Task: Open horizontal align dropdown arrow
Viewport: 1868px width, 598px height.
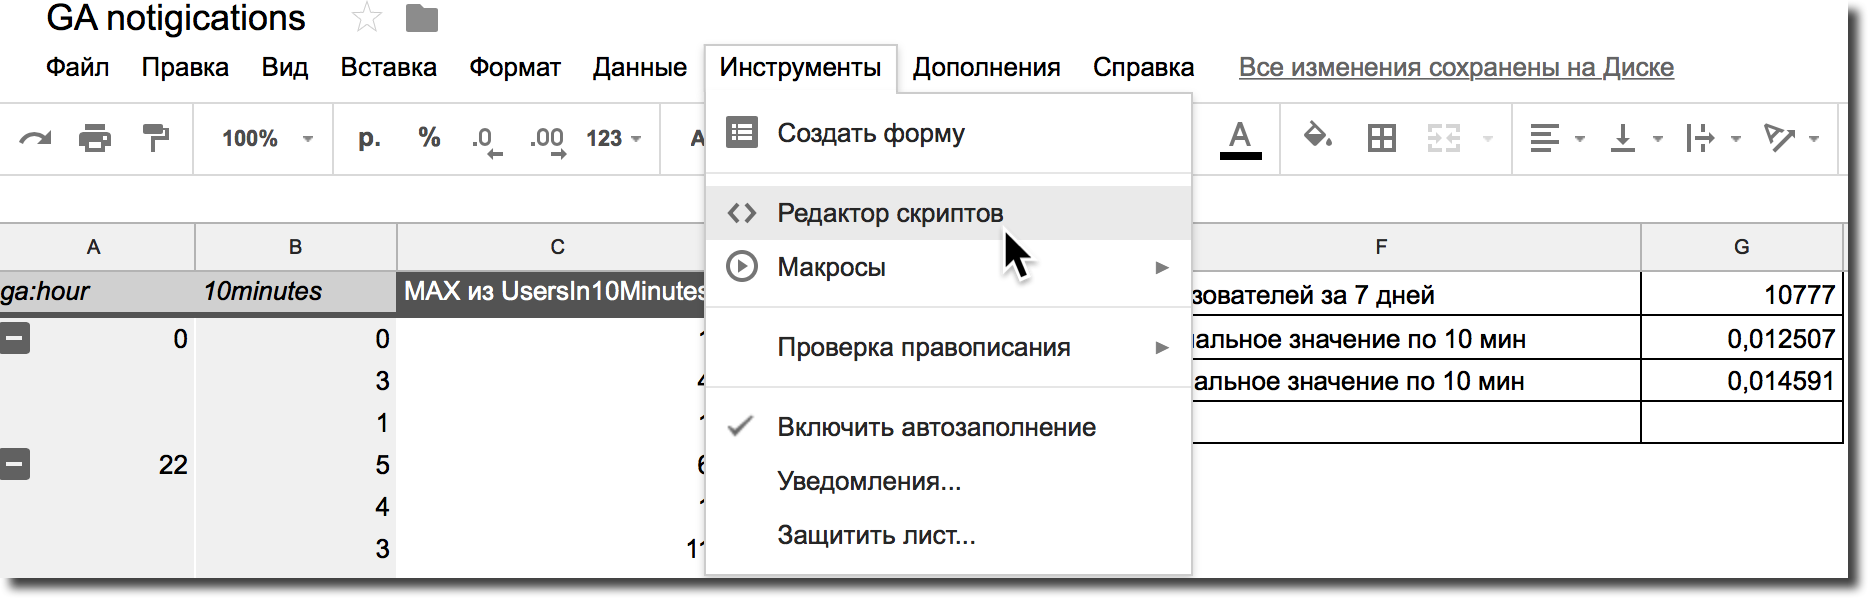Action: [x=1580, y=139]
